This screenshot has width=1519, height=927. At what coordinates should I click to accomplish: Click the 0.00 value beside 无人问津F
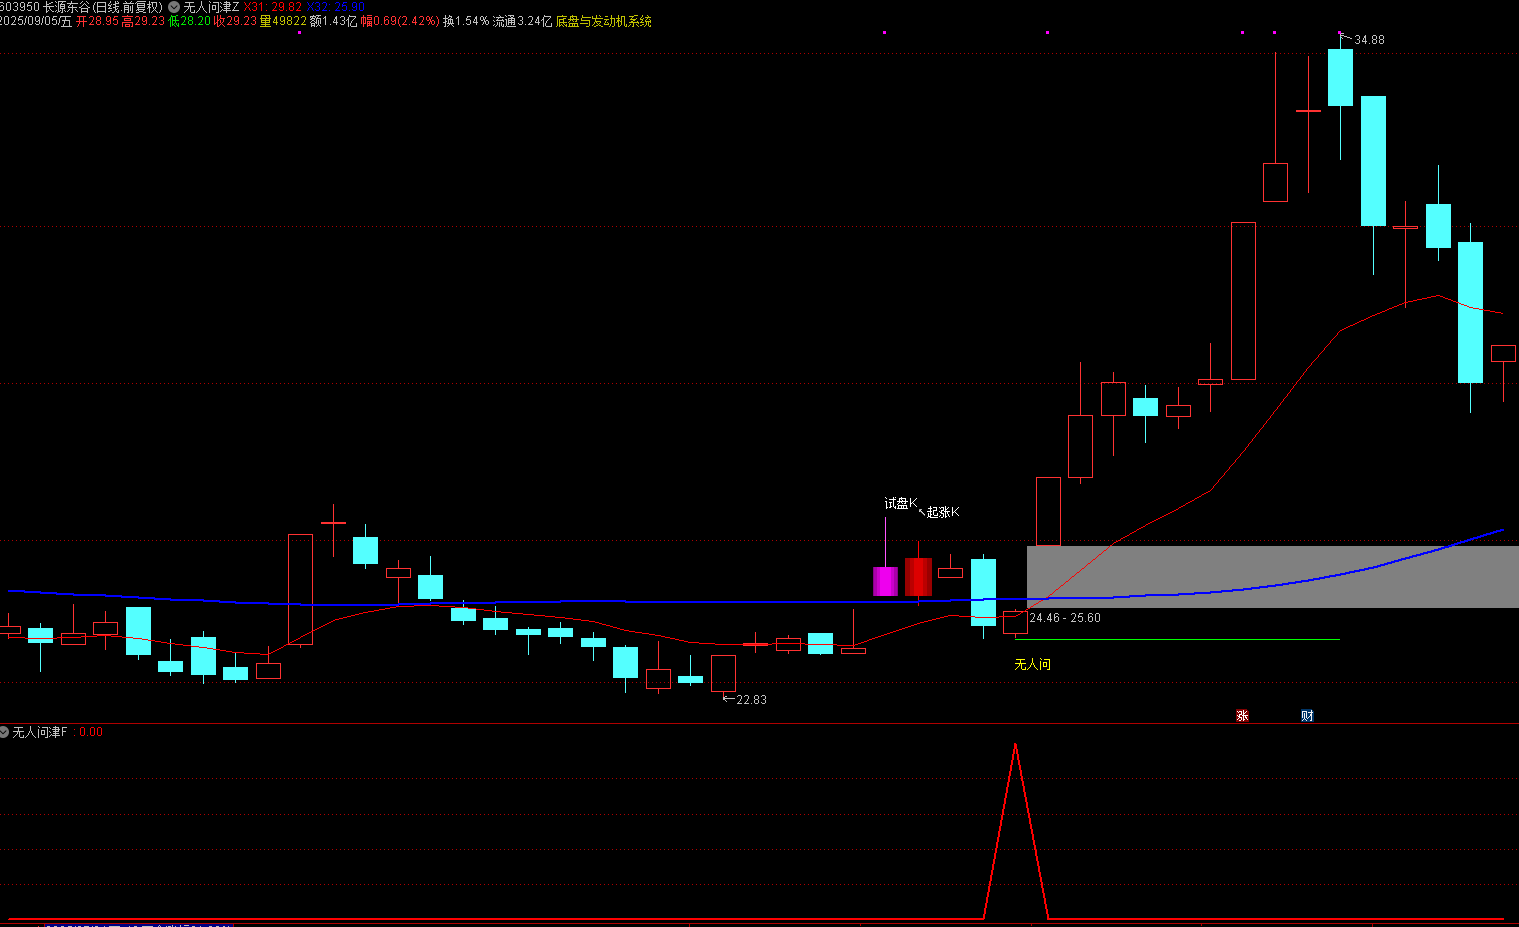[91, 732]
